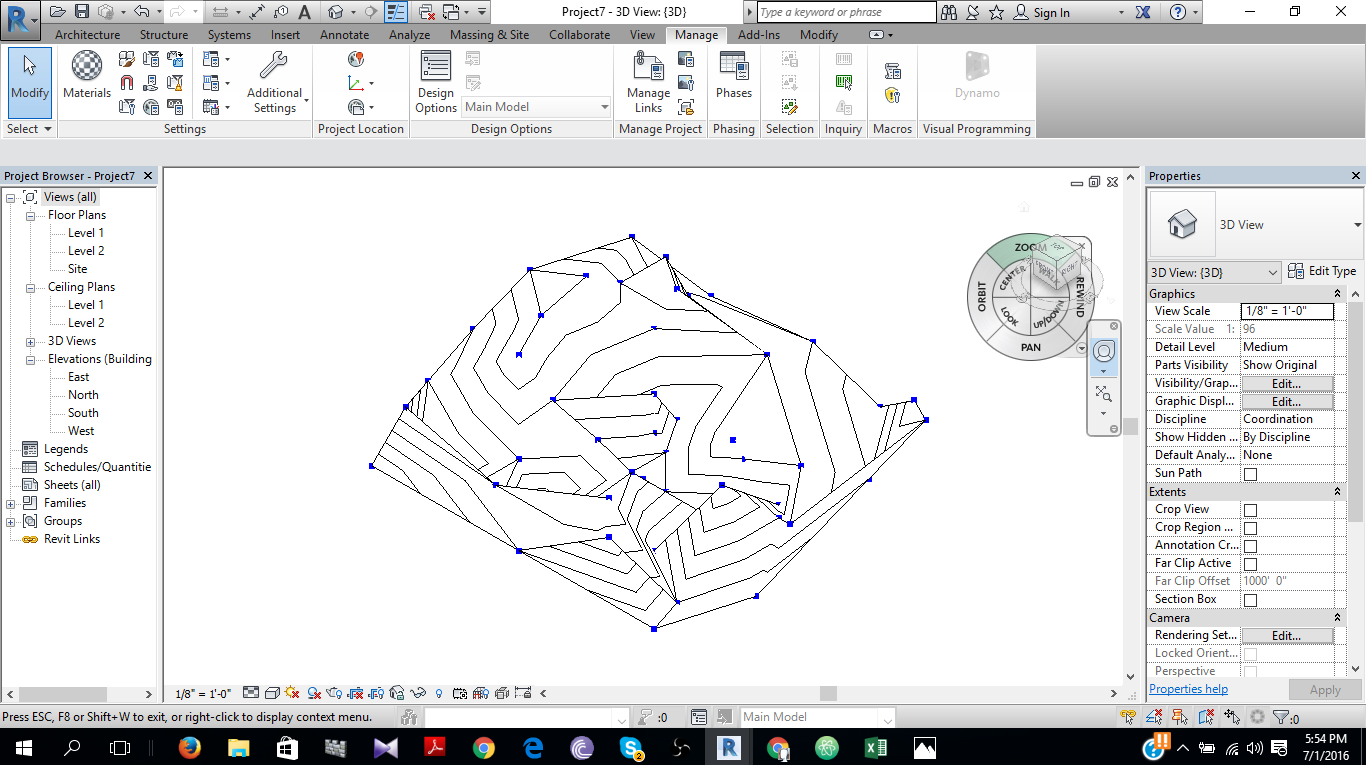Click the Visual Style cube icon
The height and width of the screenshot is (765, 1366).
(x=272, y=691)
